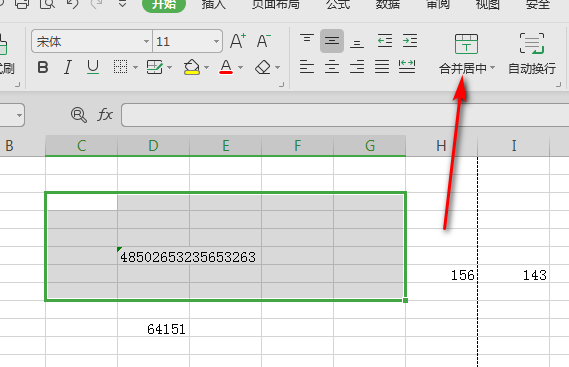This screenshot has width=569, height=367.
Task: Center text horizontally
Action: pos(332,67)
